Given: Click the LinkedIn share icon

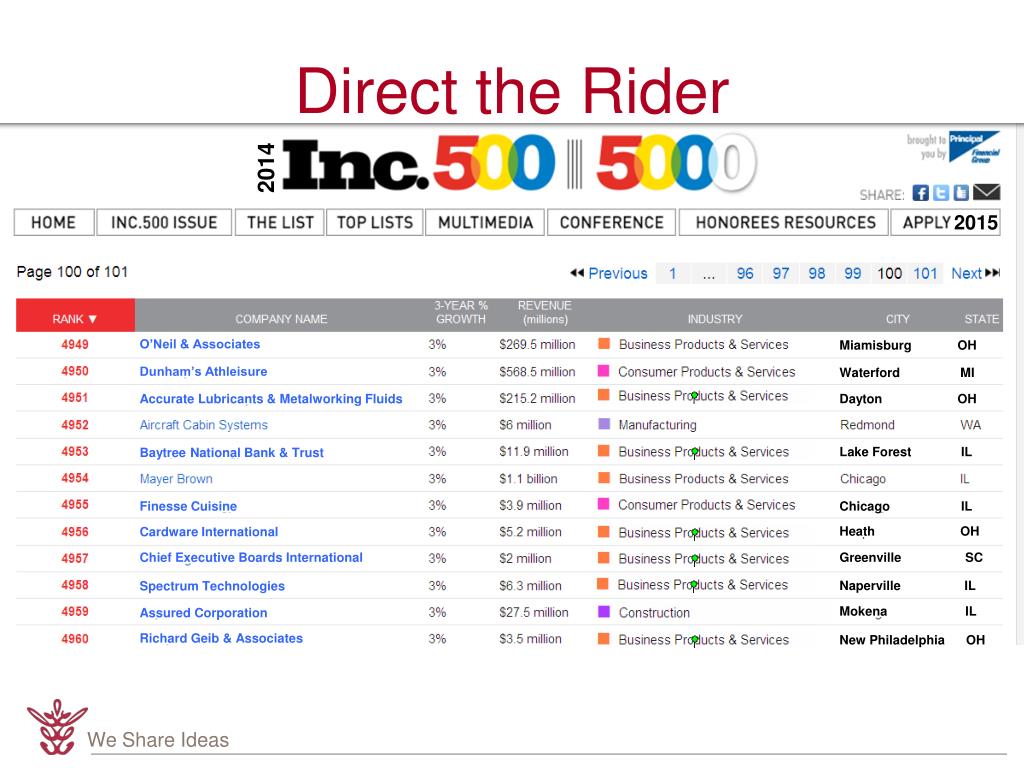Looking at the screenshot, I should coord(961,193).
